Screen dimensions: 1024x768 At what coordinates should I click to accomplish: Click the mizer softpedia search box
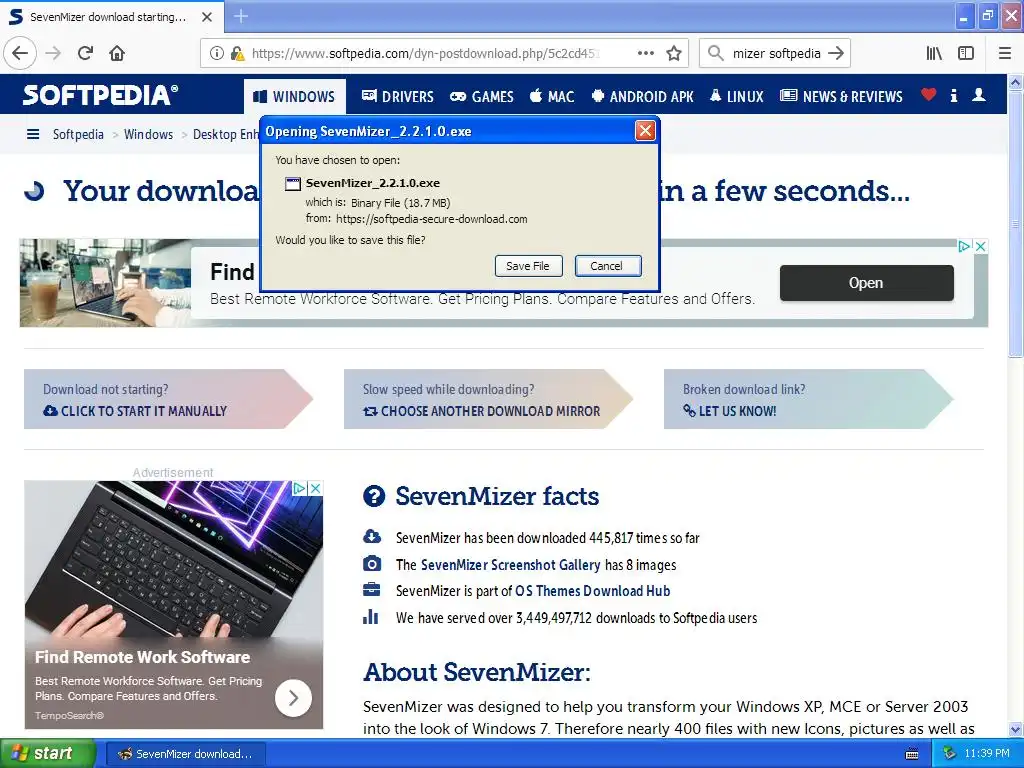[x=776, y=53]
